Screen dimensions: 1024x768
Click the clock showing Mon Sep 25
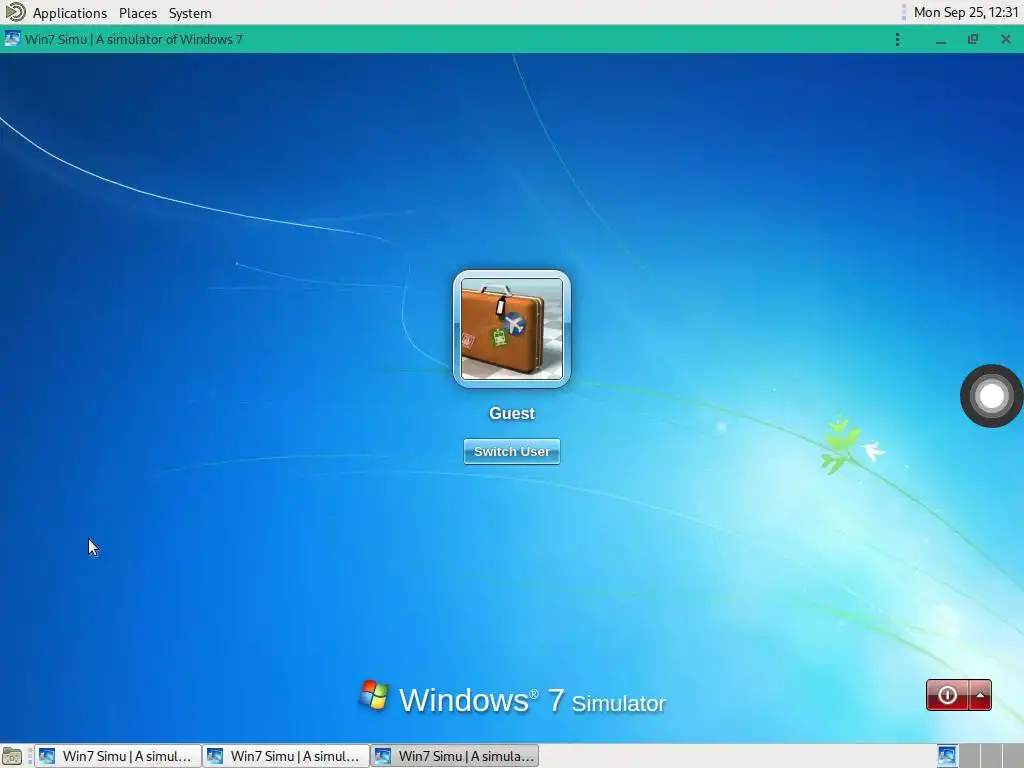coord(966,12)
